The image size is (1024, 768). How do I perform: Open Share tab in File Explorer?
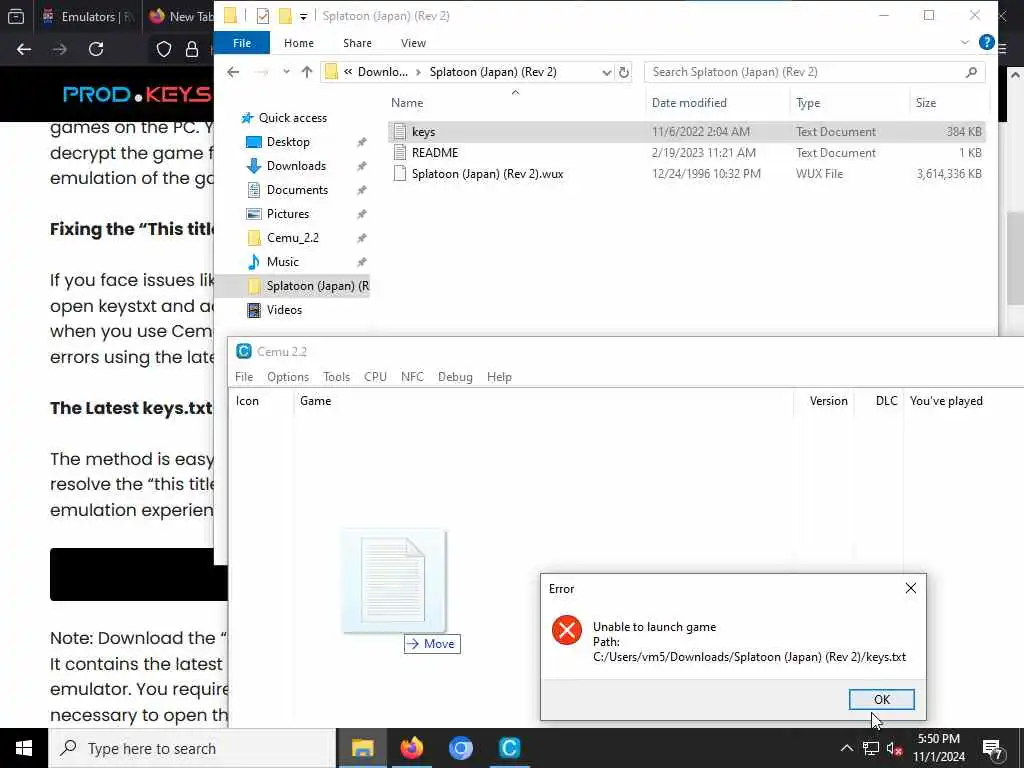[357, 43]
